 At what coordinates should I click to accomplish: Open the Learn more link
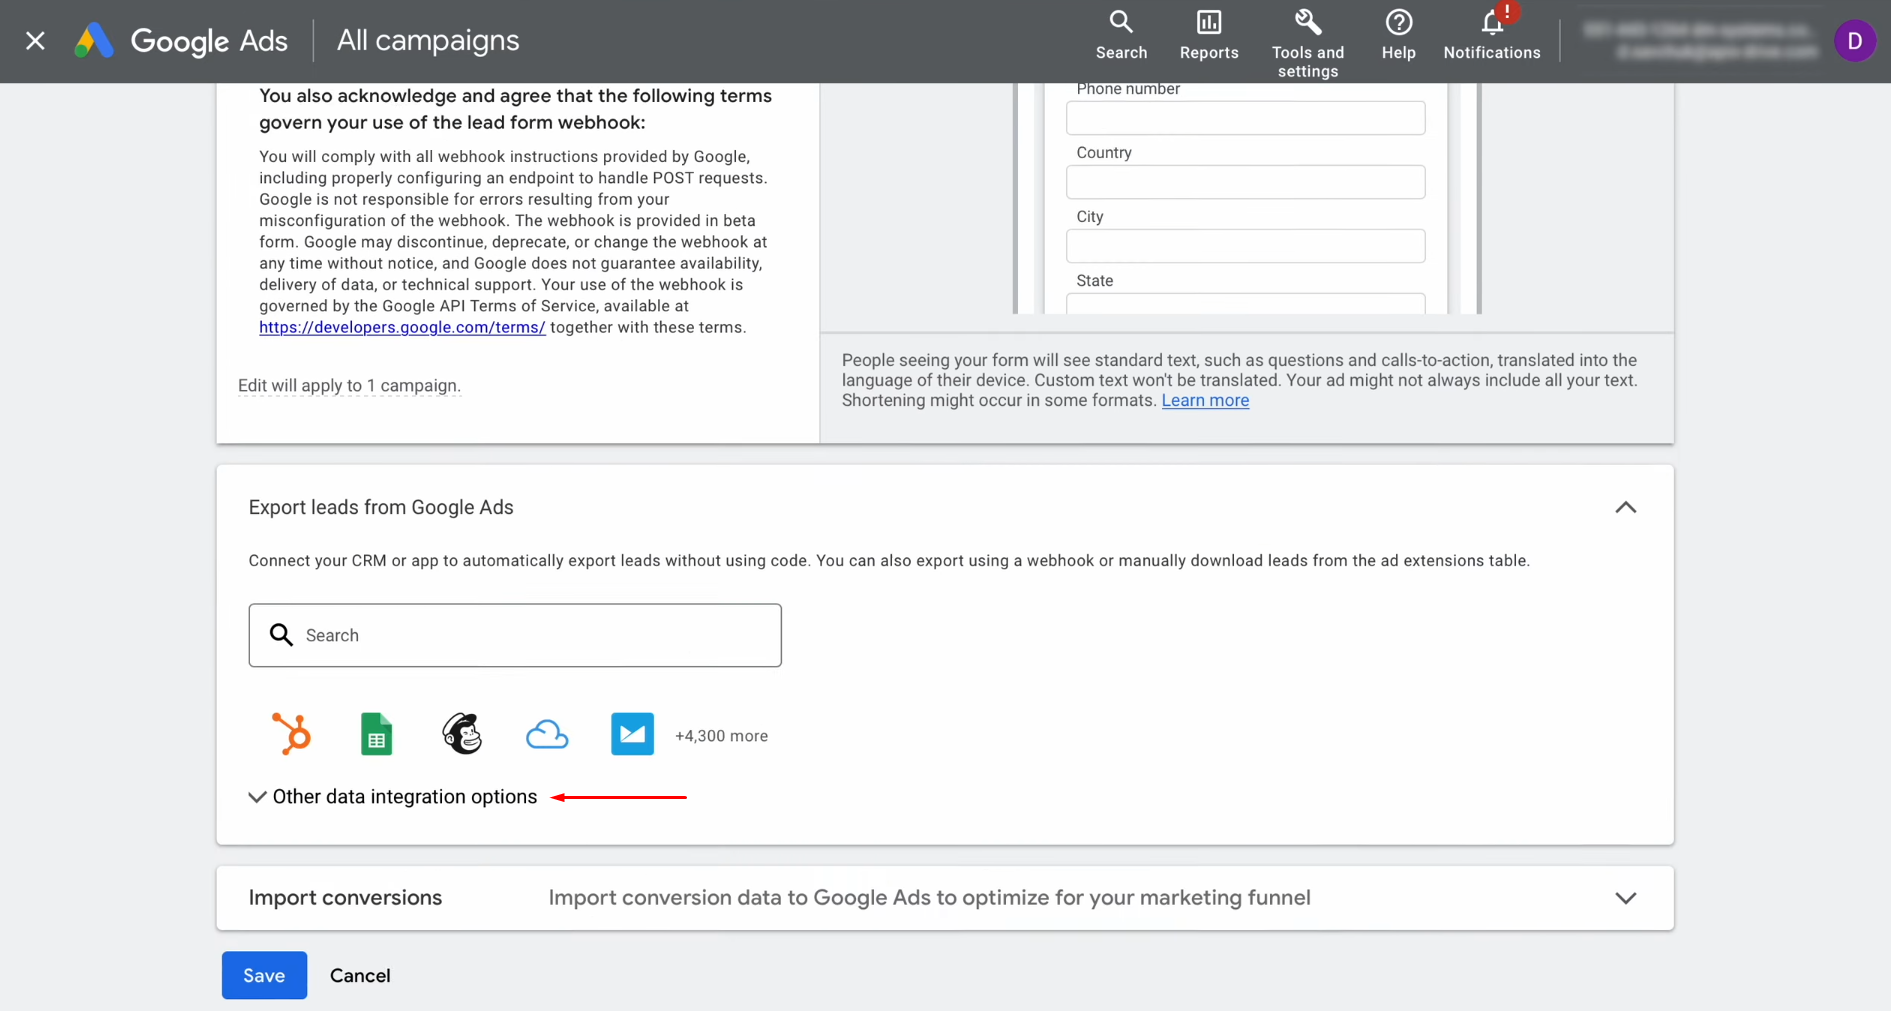coord(1205,400)
